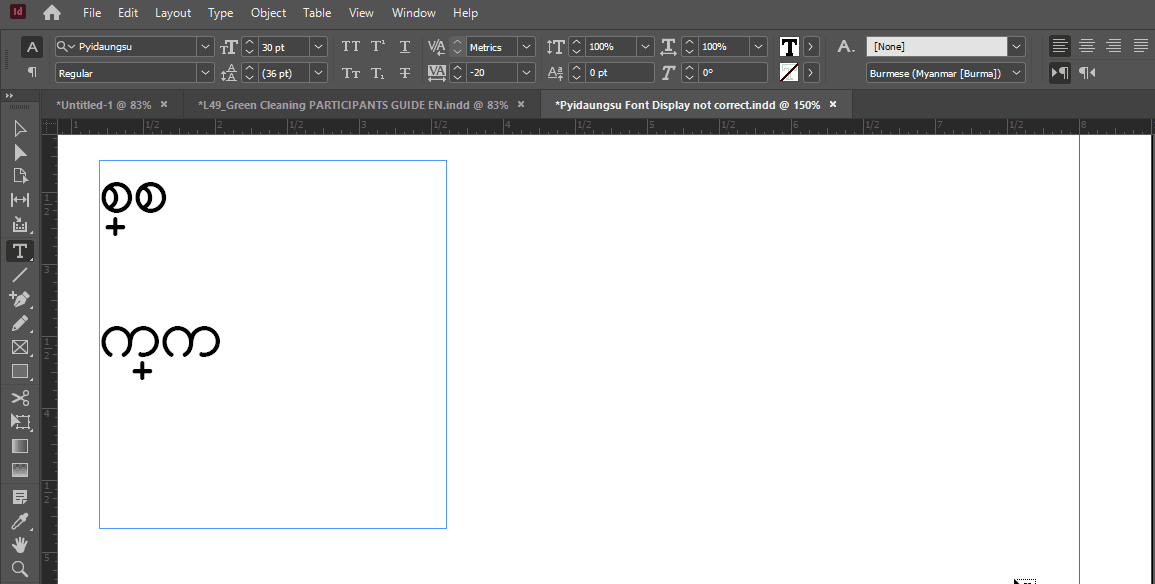This screenshot has height=584, width=1155.
Task: Select the Note tool
Action: pyautogui.click(x=20, y=498)
